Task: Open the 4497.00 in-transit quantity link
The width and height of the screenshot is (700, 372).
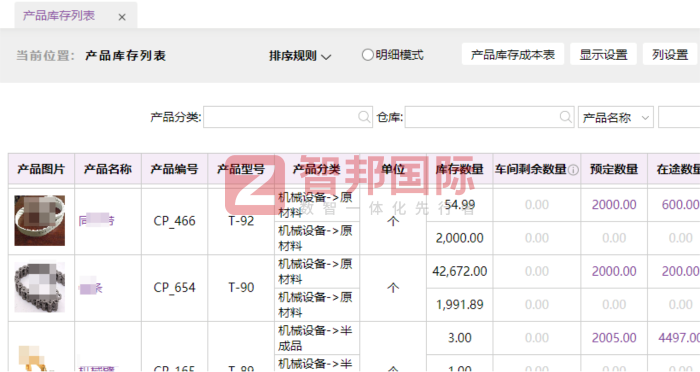Action: [679, 338]
